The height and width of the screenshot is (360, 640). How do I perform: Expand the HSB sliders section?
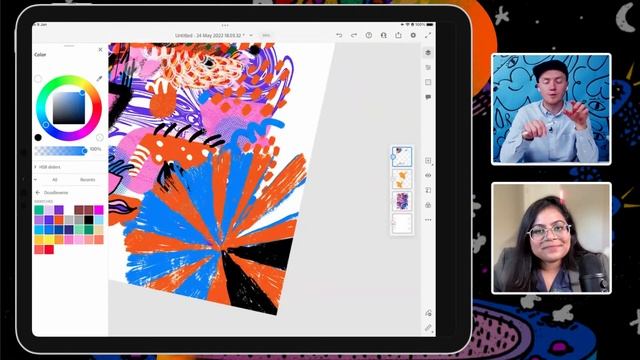point(47,167)
